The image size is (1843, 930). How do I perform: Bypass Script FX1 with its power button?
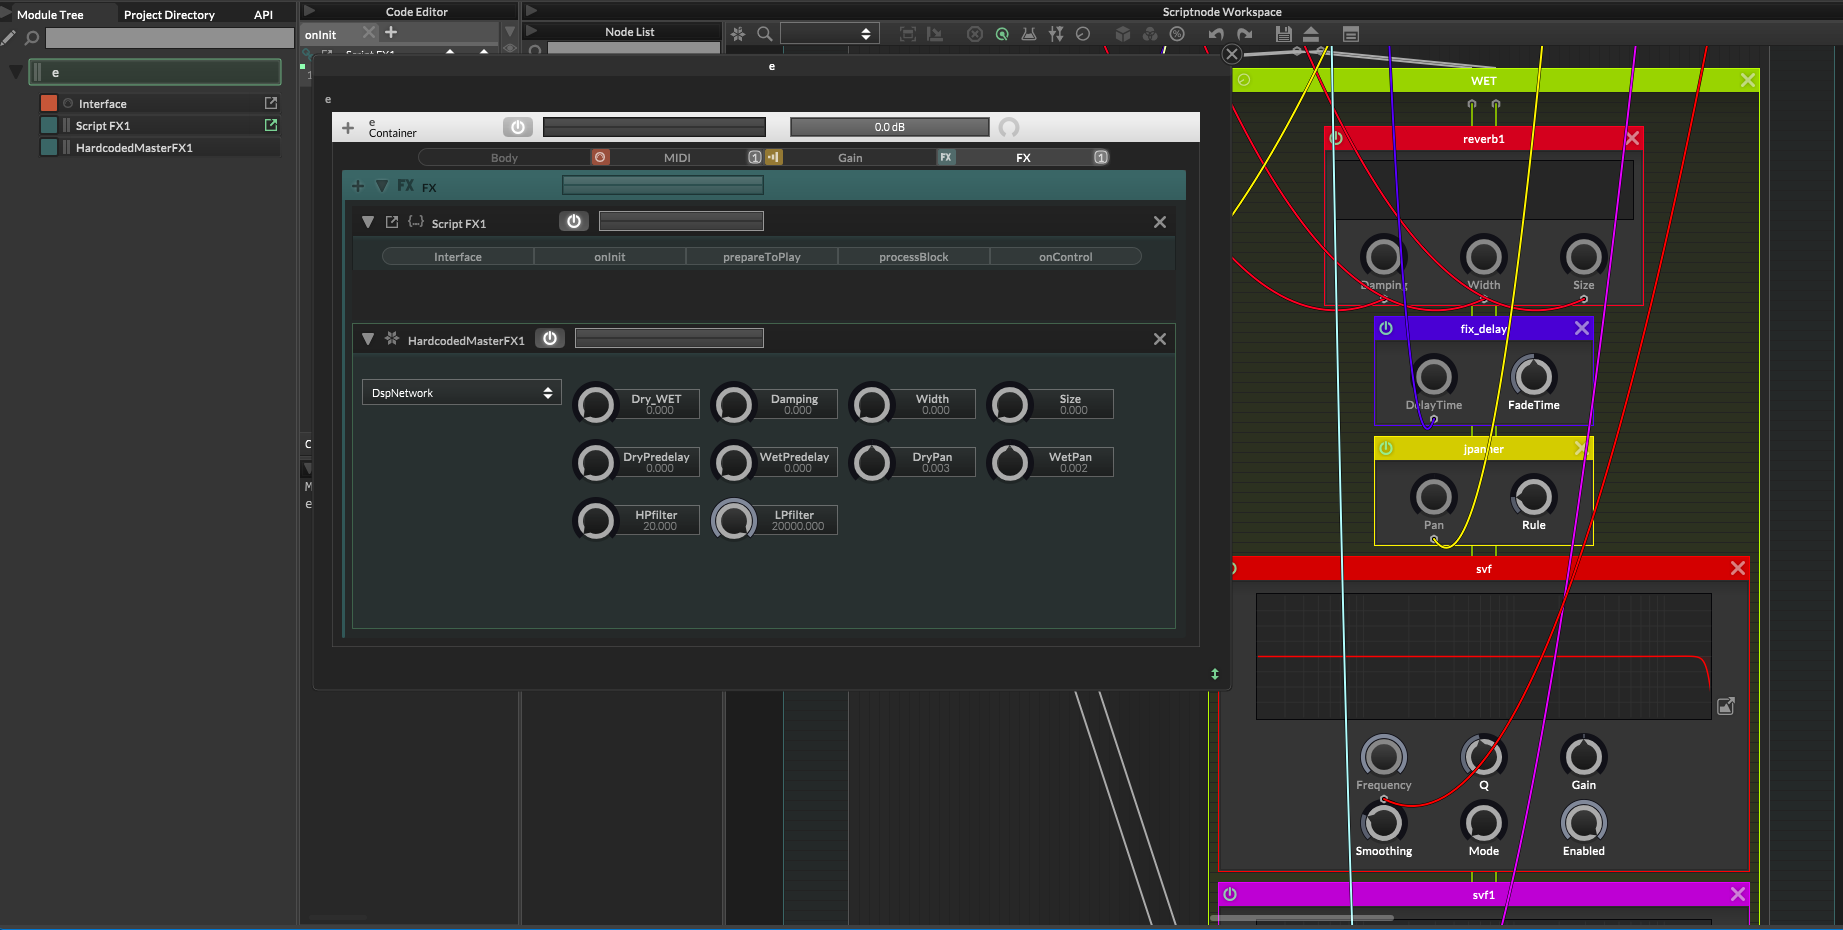pyautogui.click(x=574, y=221)
